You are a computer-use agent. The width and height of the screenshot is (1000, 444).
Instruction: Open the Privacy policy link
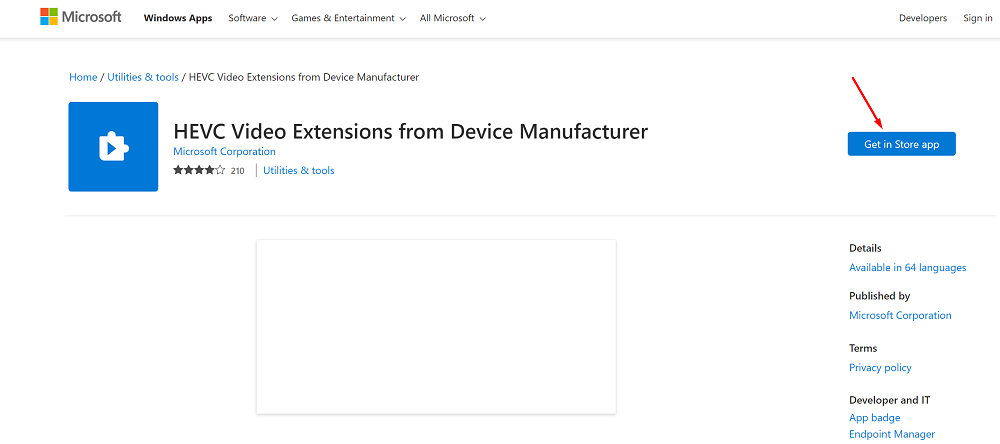880,368
